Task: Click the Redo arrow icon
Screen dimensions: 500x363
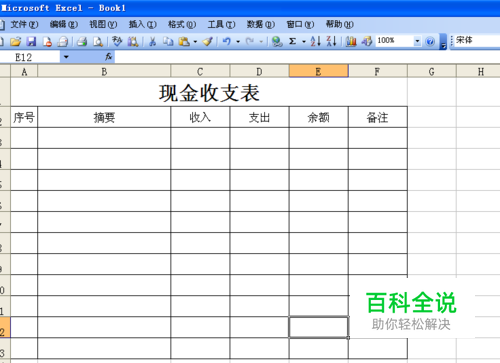Action: tap(250, 41)
